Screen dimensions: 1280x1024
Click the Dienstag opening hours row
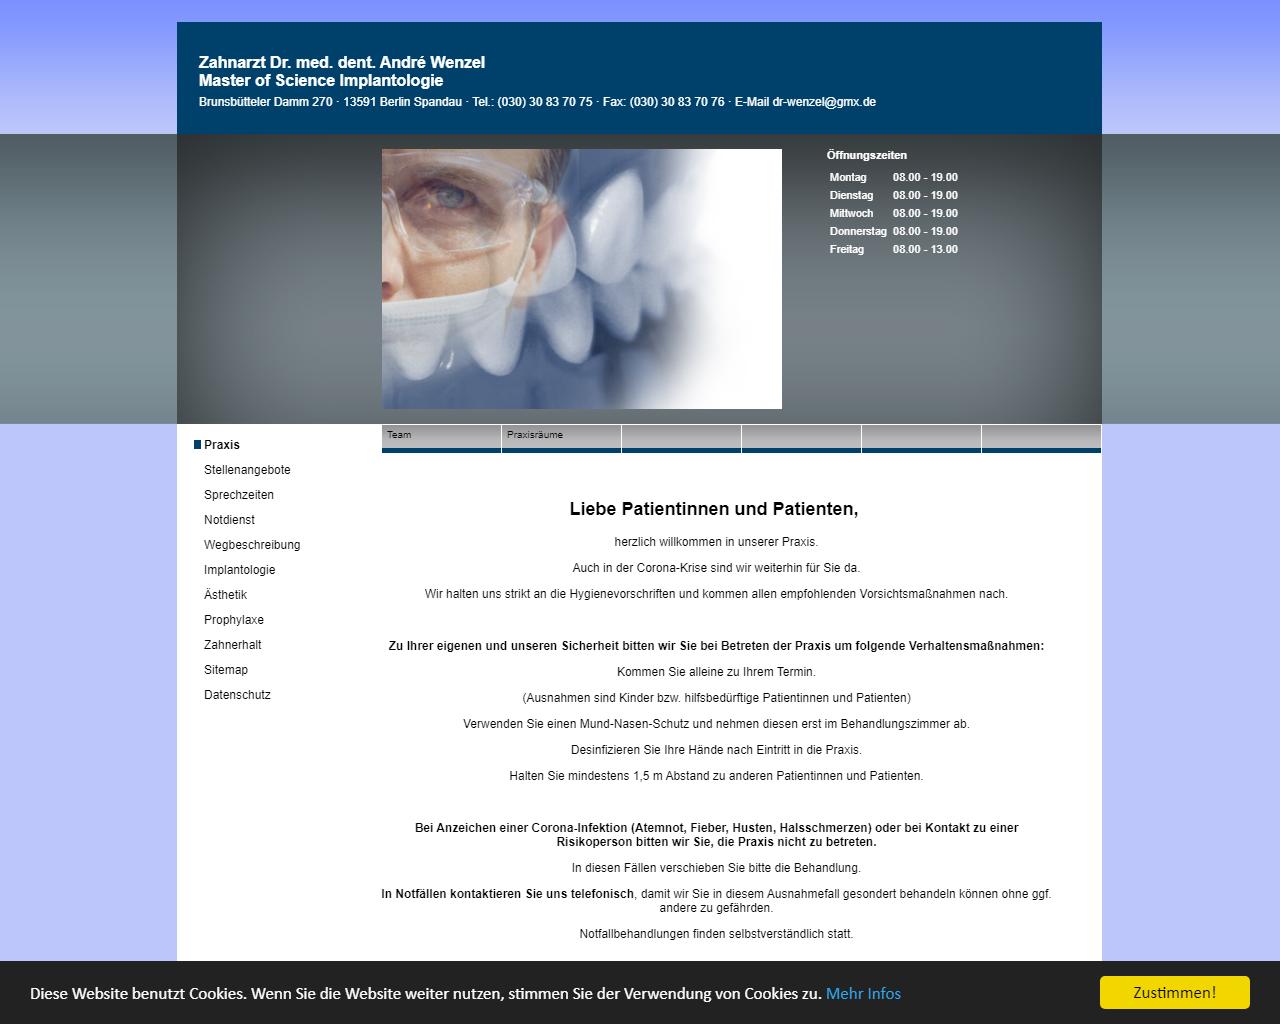893,195
